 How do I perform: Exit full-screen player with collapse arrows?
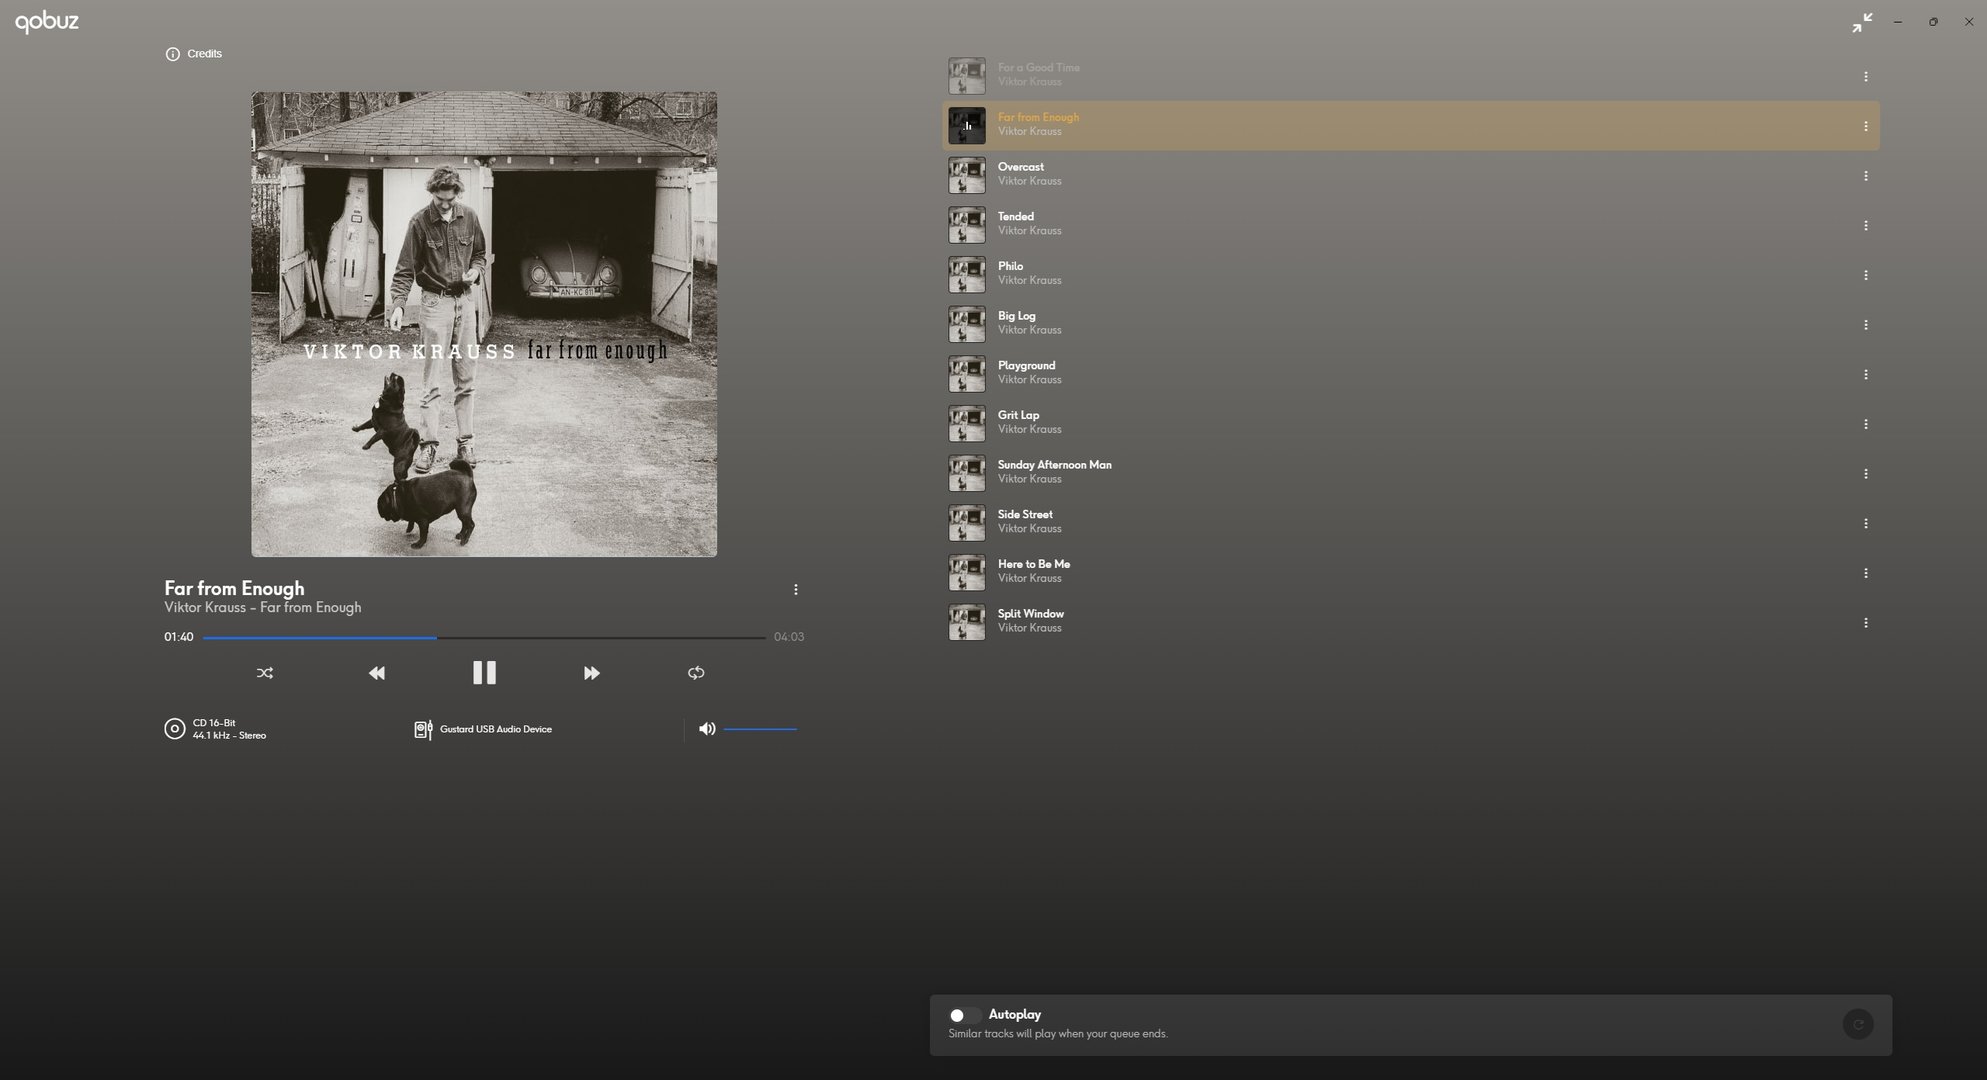pos(1861,22)
